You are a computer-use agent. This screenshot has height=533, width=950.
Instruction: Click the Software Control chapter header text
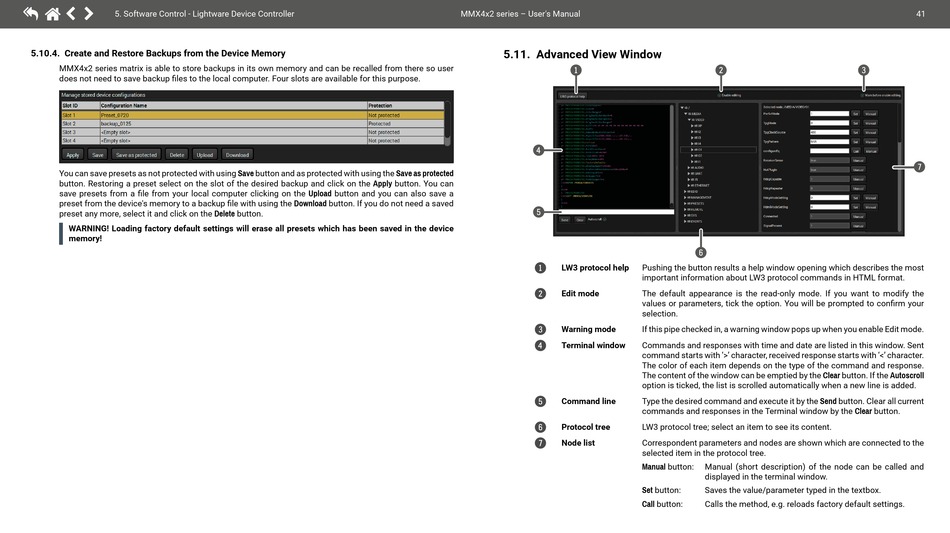click(x=204, y=13)
